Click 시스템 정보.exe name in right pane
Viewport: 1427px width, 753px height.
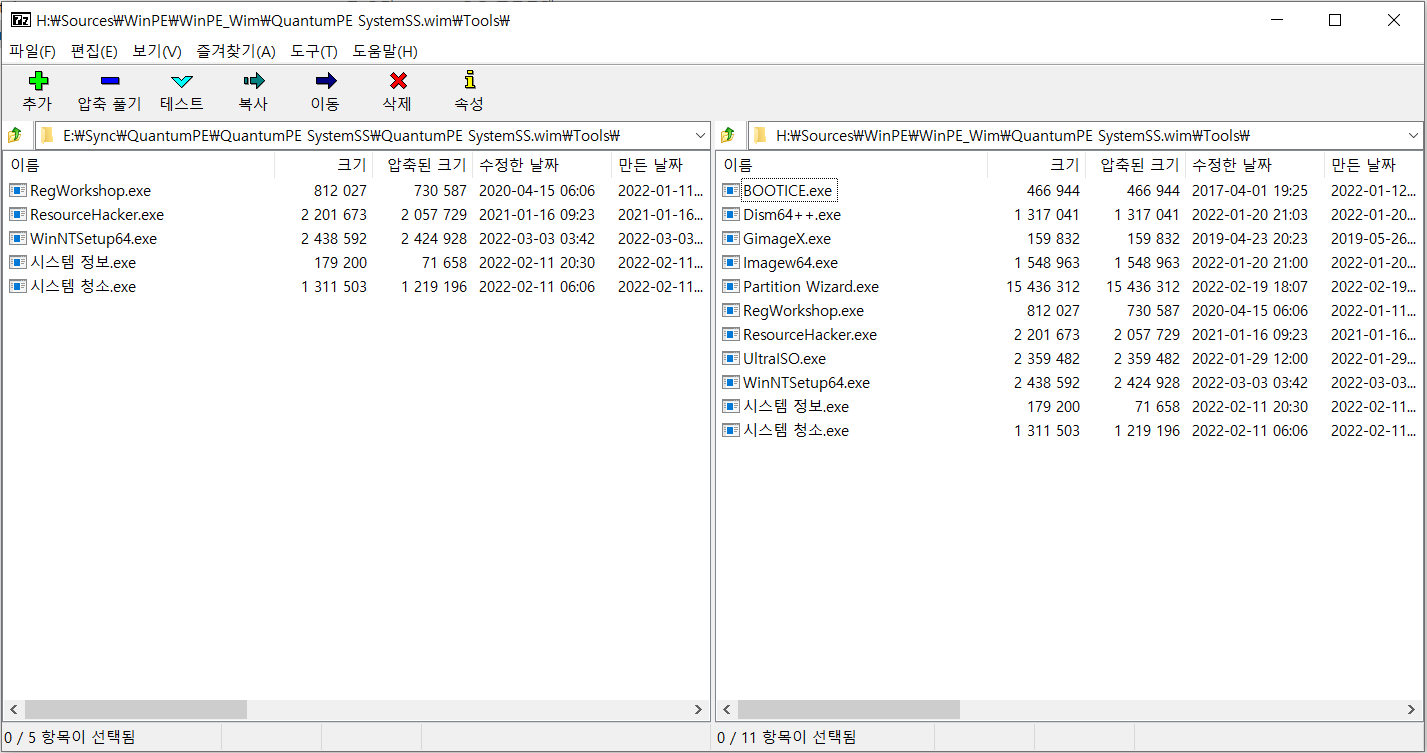pyautogui.click(x=796, y=406)
